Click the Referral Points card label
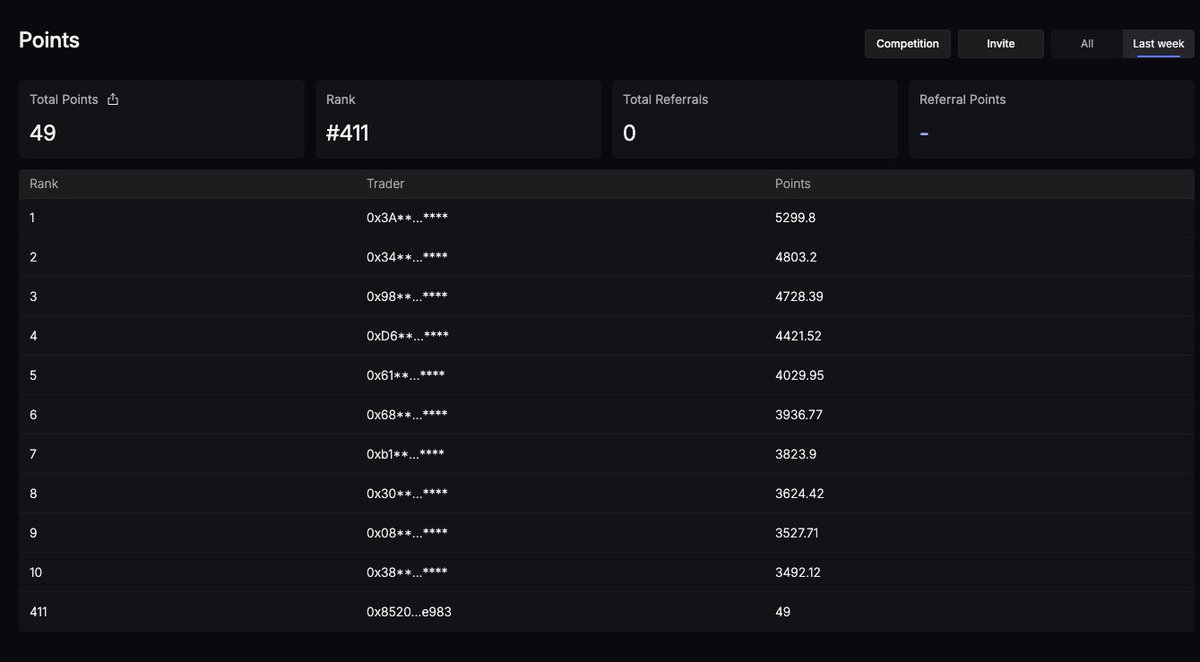The width and height of the screenshot is (1200, 662). point(962,99)
